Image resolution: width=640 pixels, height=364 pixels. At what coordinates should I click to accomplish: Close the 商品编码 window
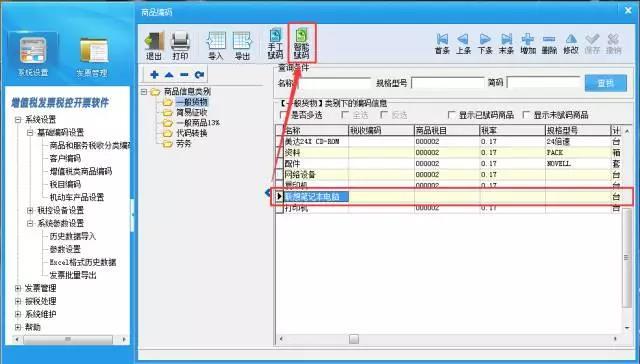(x=628, y=11)
